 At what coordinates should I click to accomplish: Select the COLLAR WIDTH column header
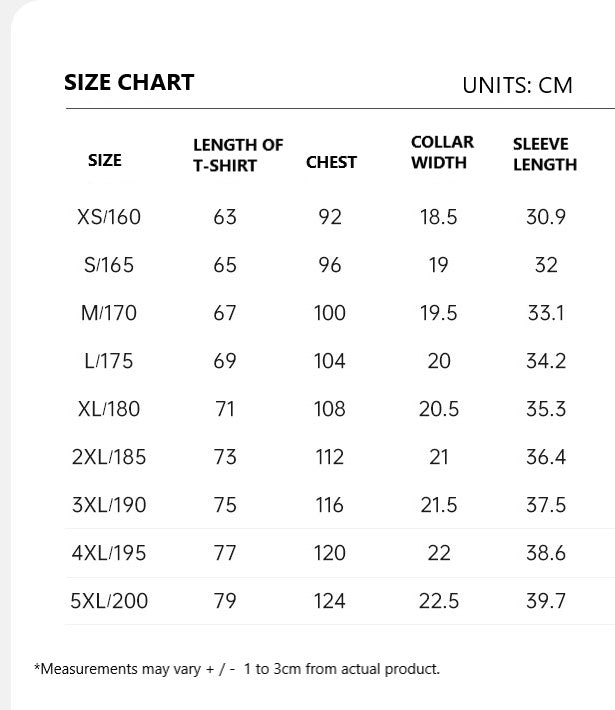442,152
